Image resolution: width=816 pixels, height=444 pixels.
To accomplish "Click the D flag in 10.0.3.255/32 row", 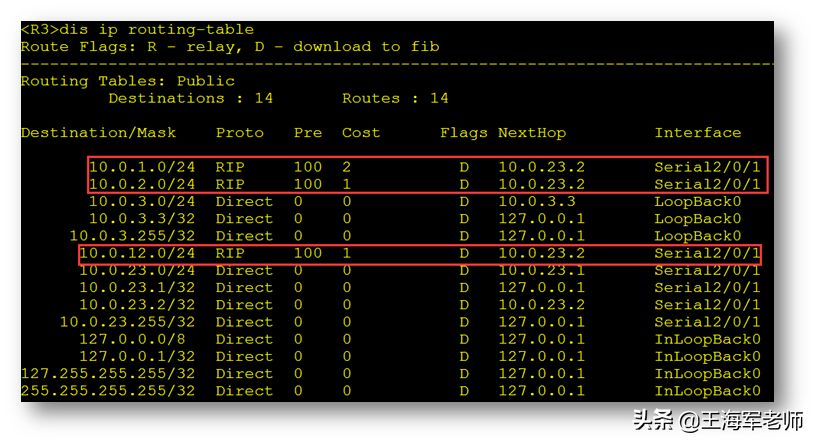I will [x=464, y=236].
